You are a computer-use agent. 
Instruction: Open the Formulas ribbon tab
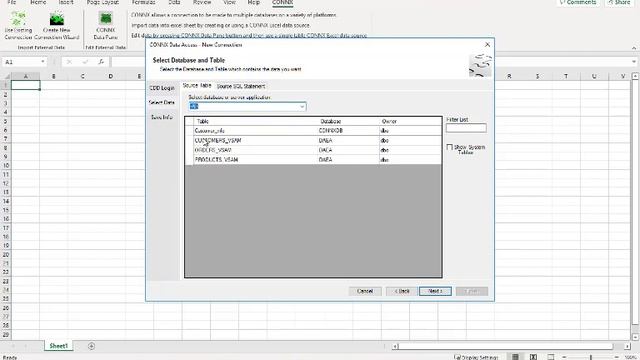143,2
